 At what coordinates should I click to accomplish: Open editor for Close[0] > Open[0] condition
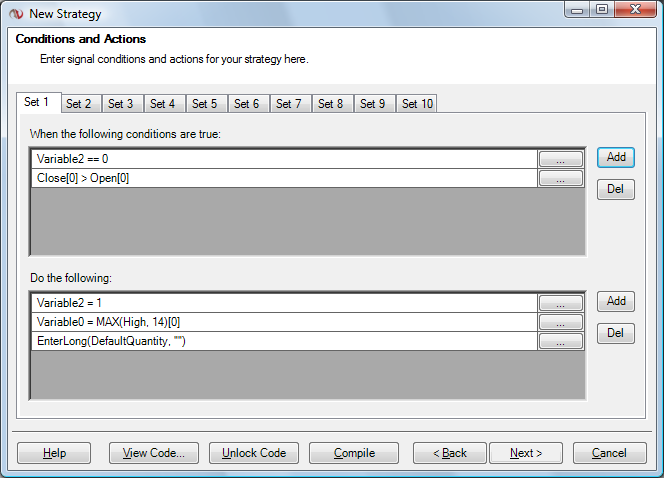click(x=560, y=179)
